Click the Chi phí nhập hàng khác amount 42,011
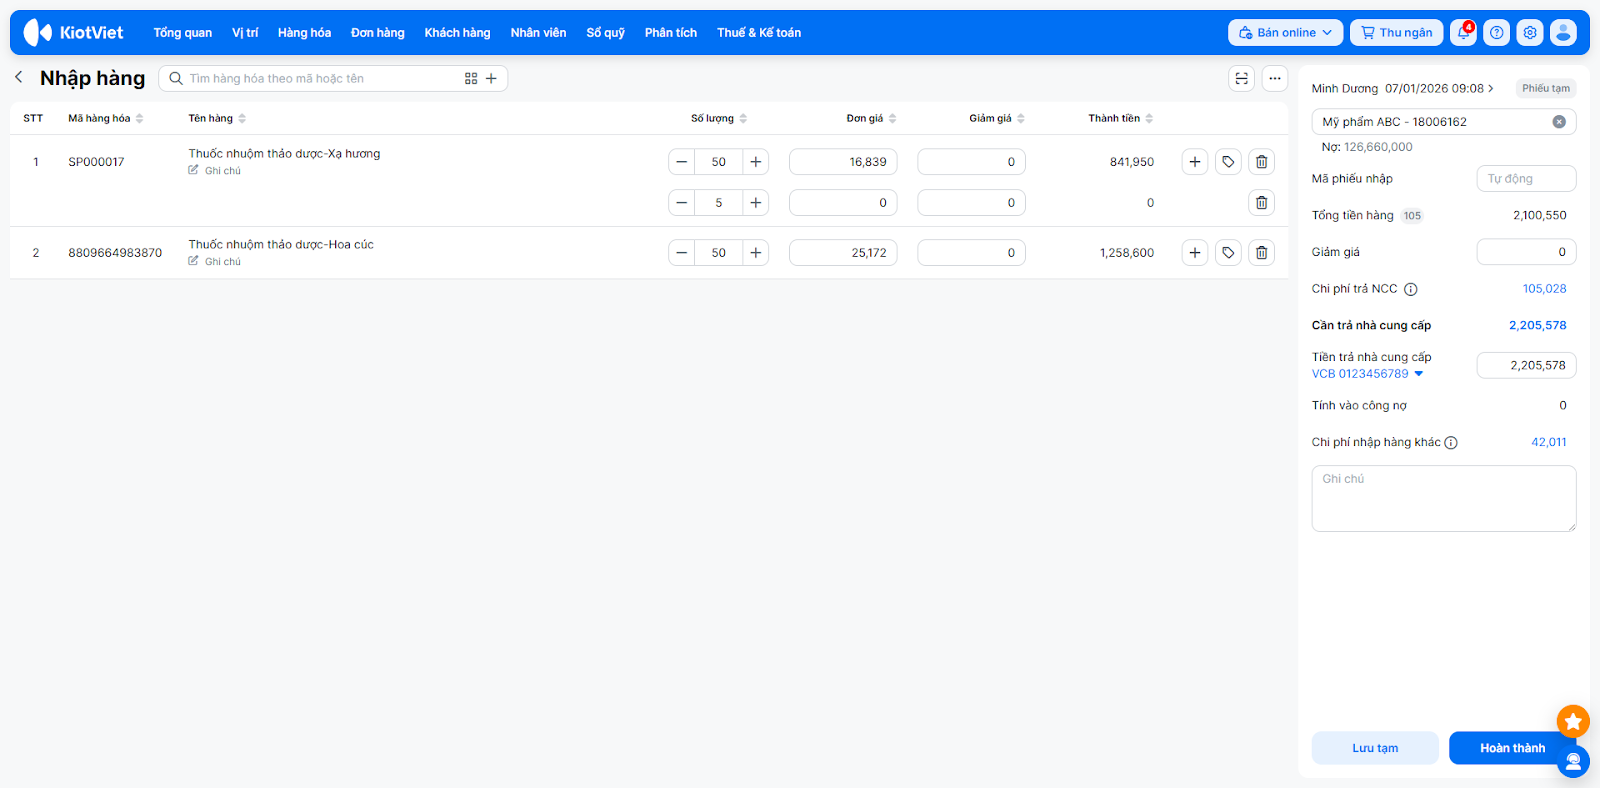 [1549, 442]
